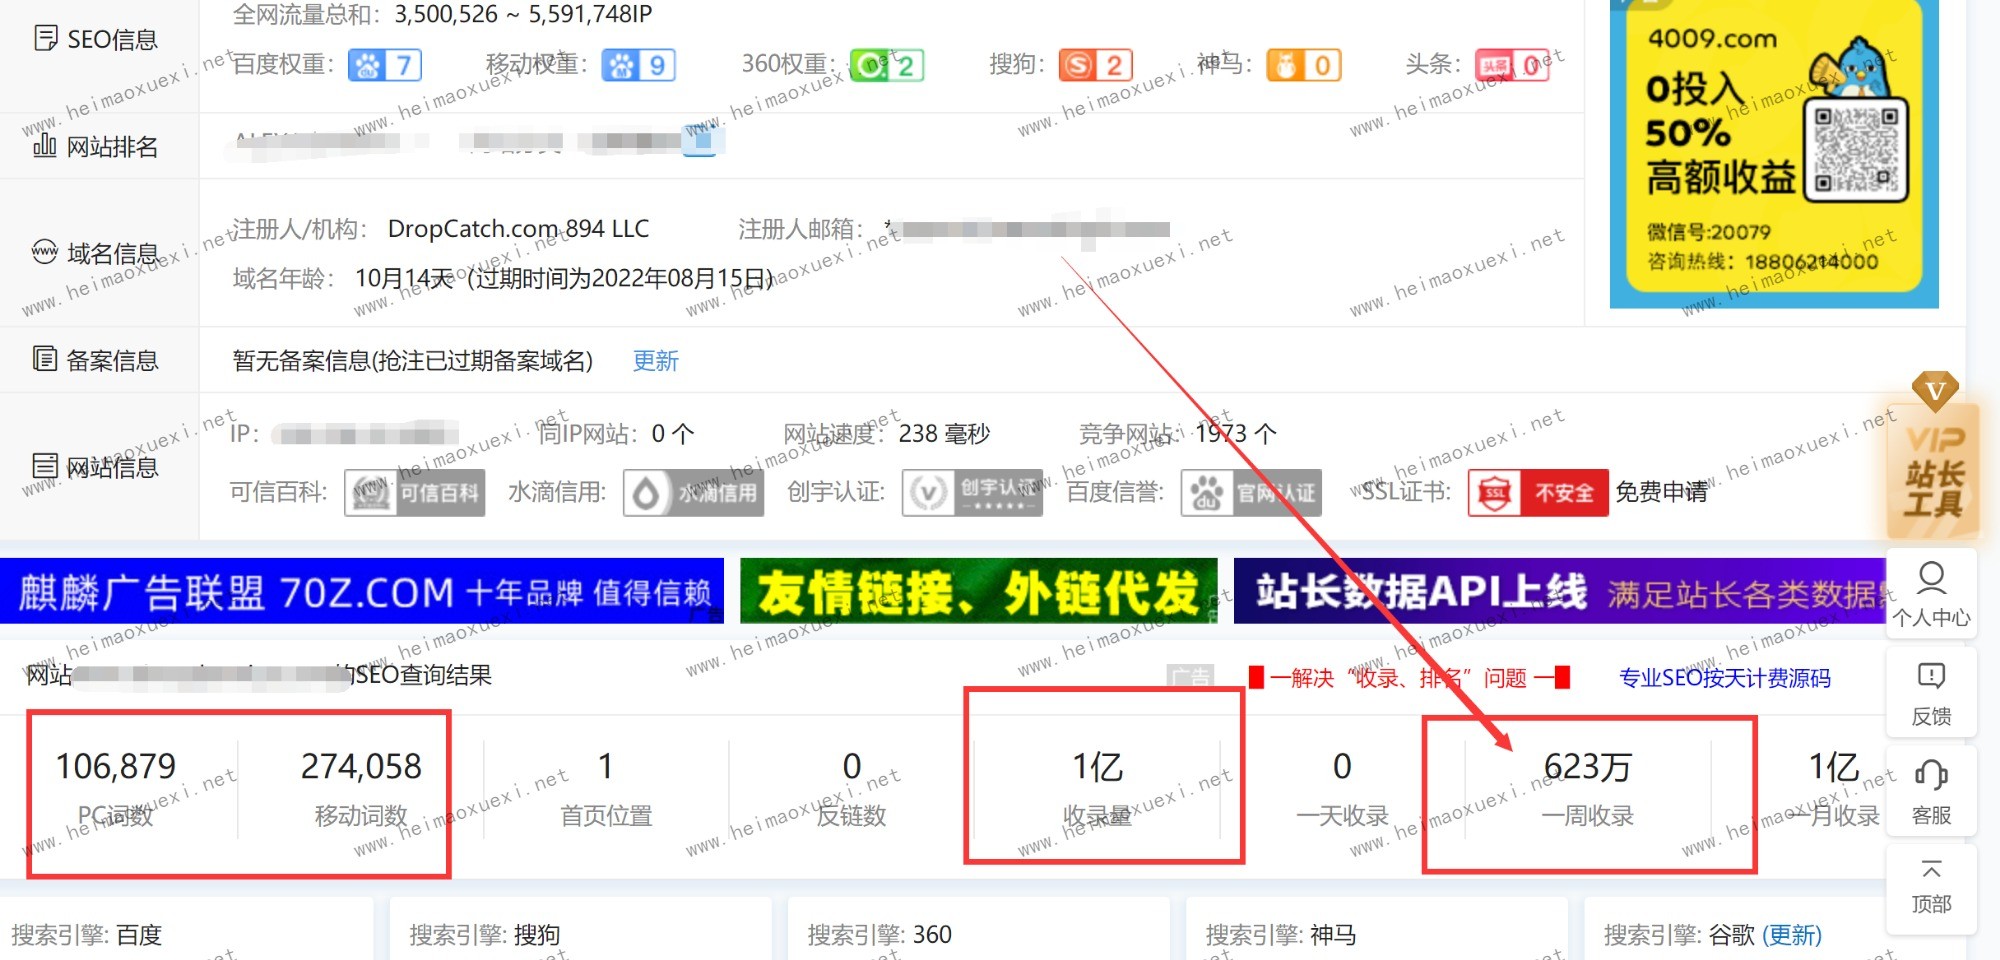Click the 更新 link beside 备案信息
The image size is (2000, 960).
coord(656,361)
